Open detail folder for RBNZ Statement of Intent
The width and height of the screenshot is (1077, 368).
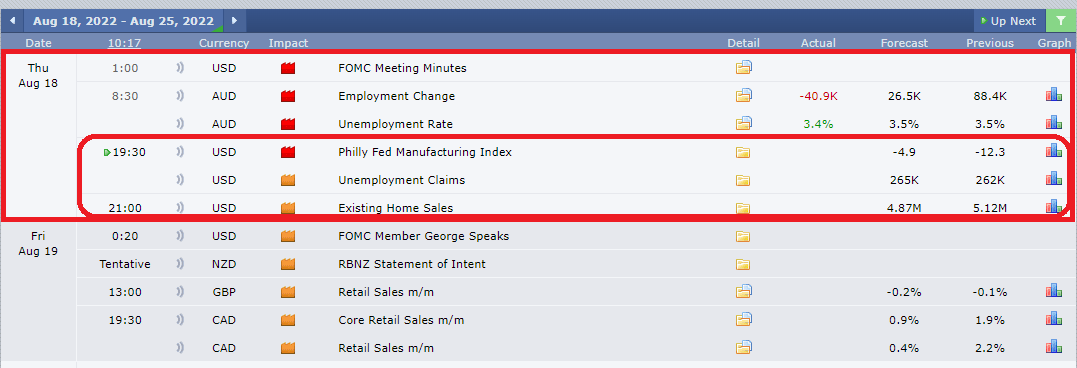(743, 264)
